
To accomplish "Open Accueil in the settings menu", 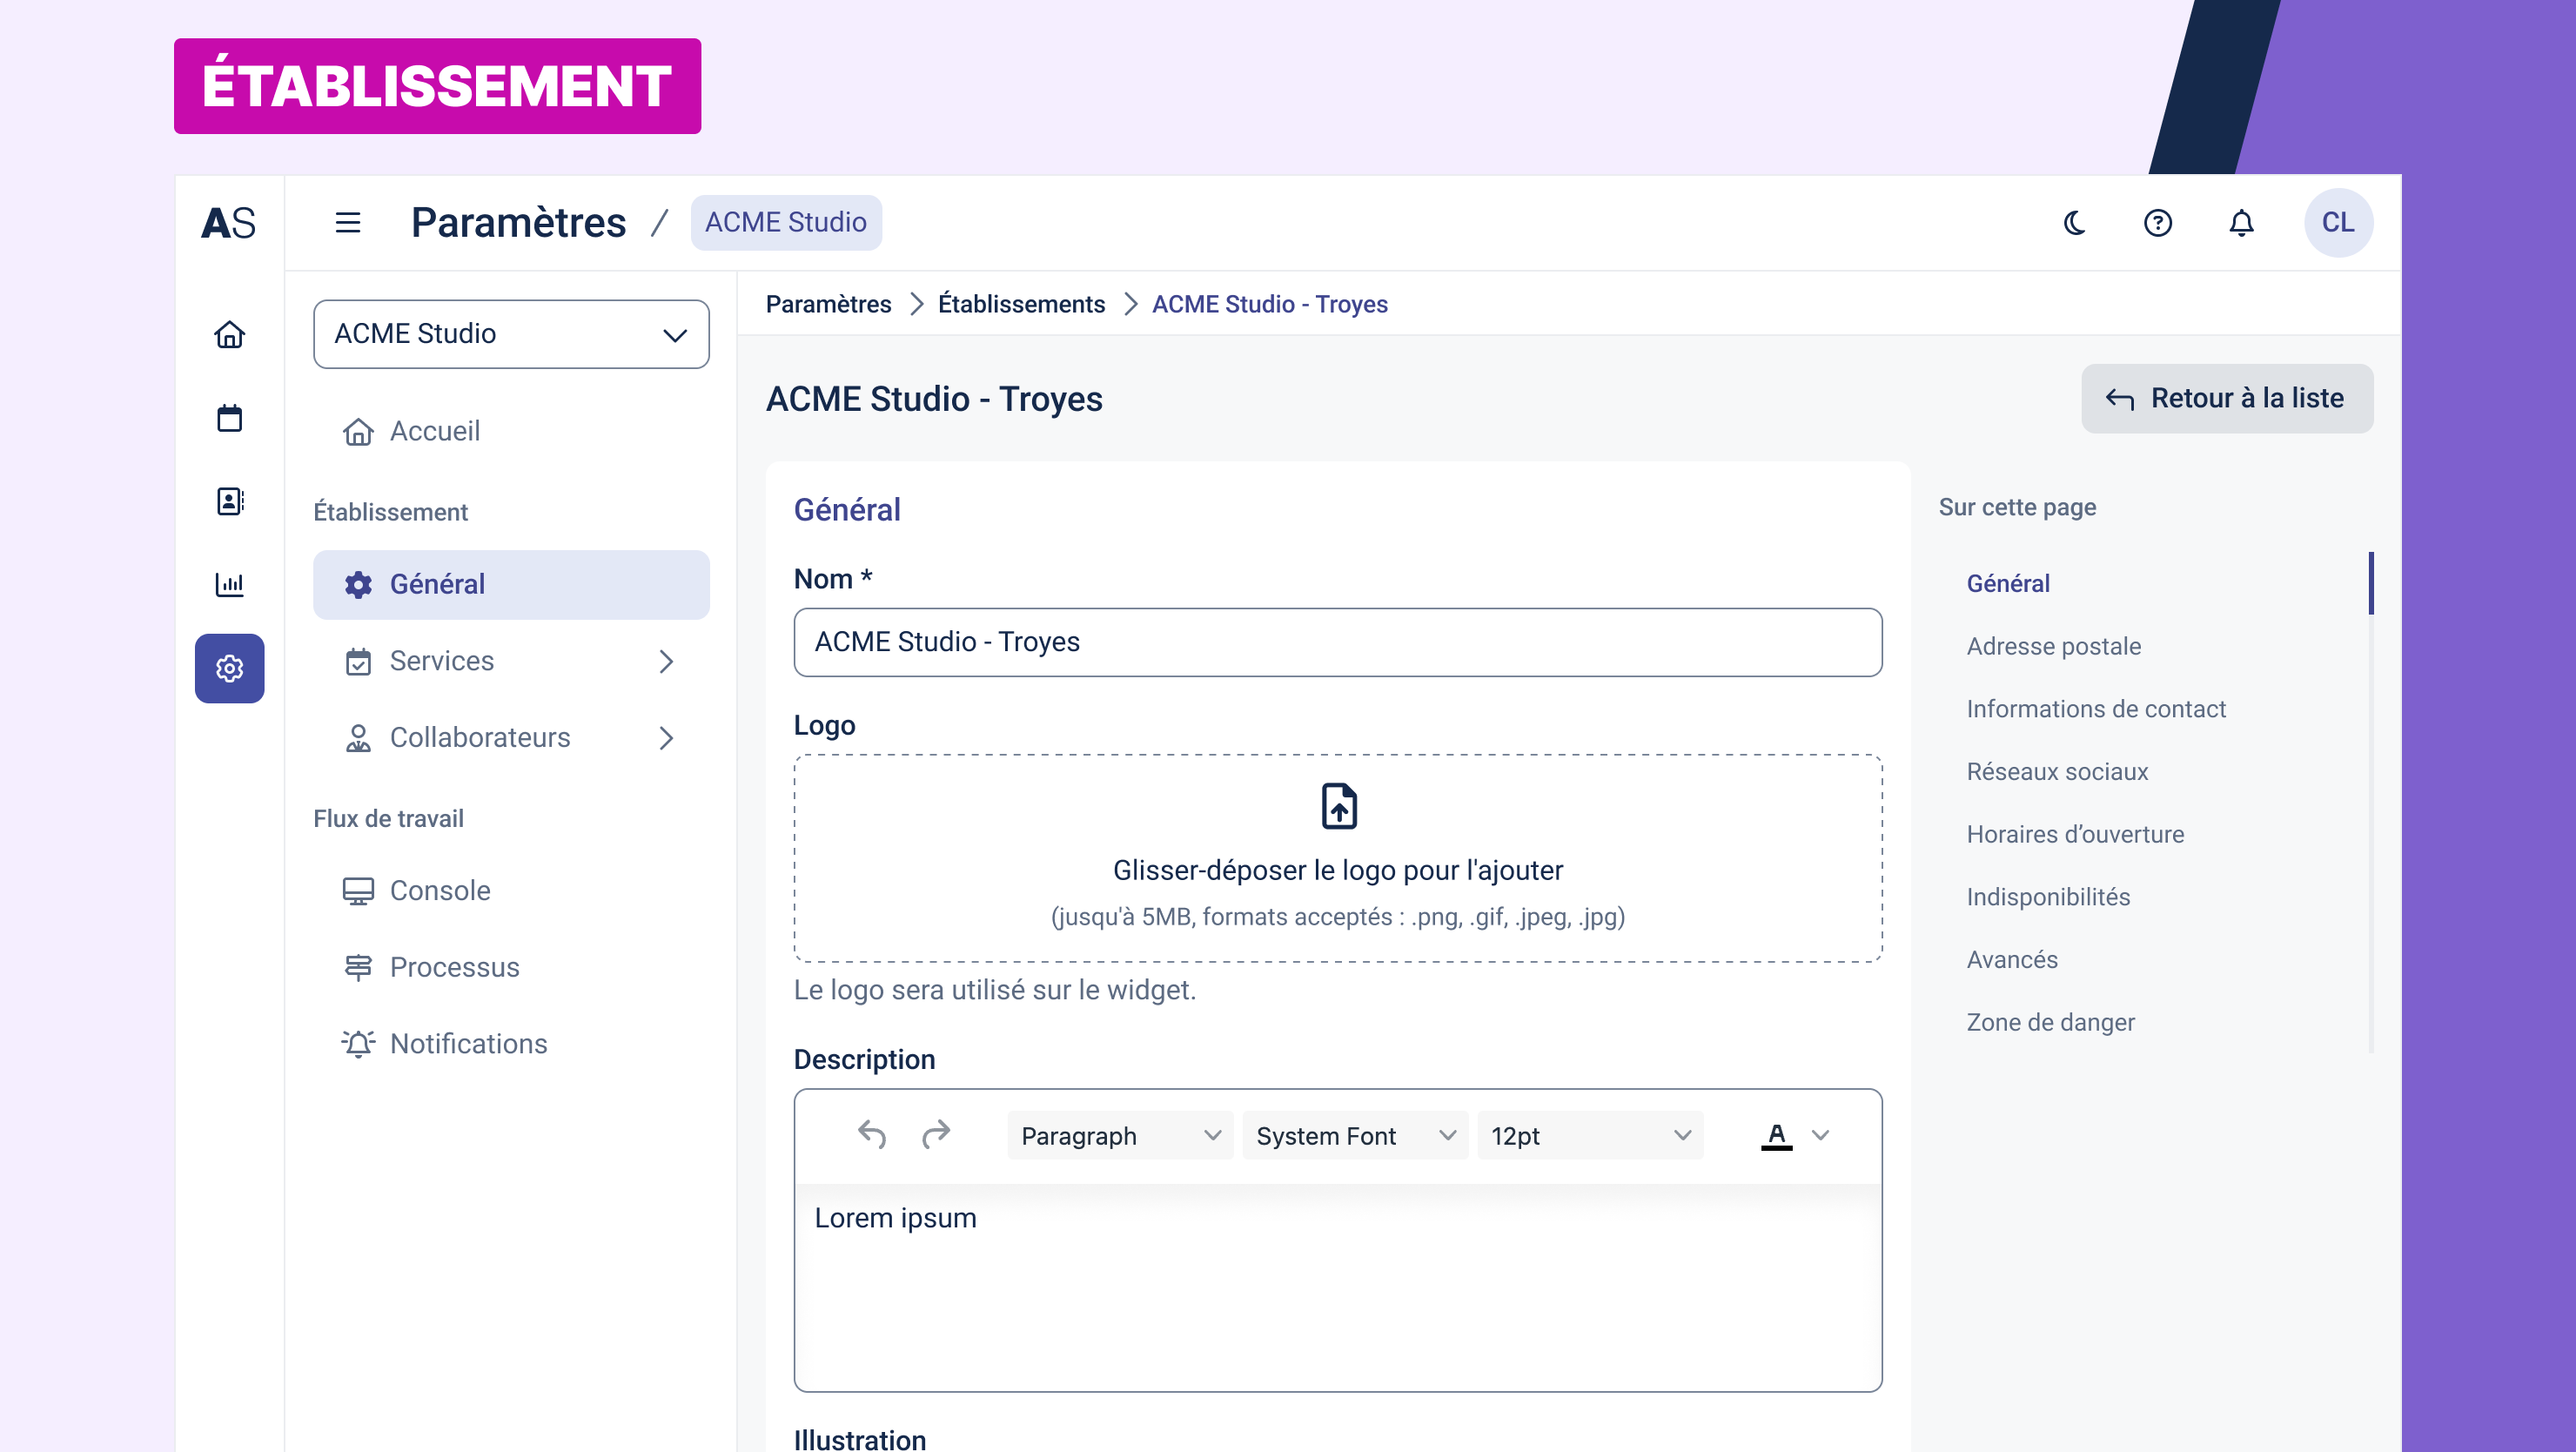I will click(x=511, y=431).
